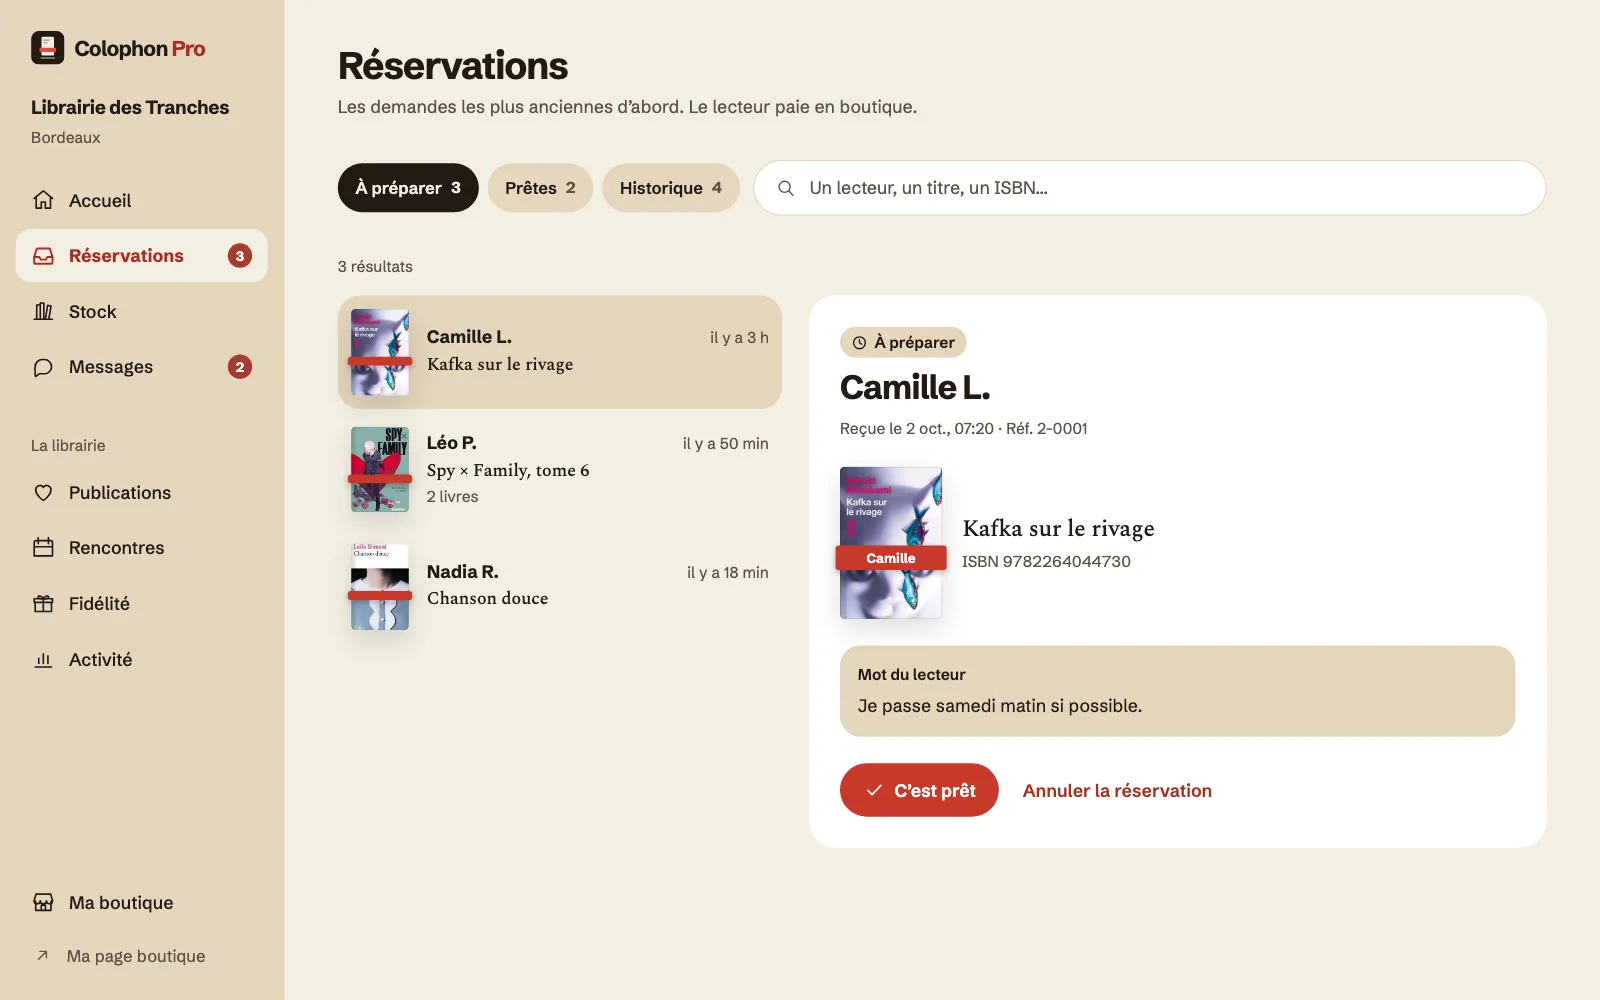The height and width of the screenshot is (1000, 1600).
Task: Go to Rencontres
Action: pyautogui.click(x=142, y=548)
